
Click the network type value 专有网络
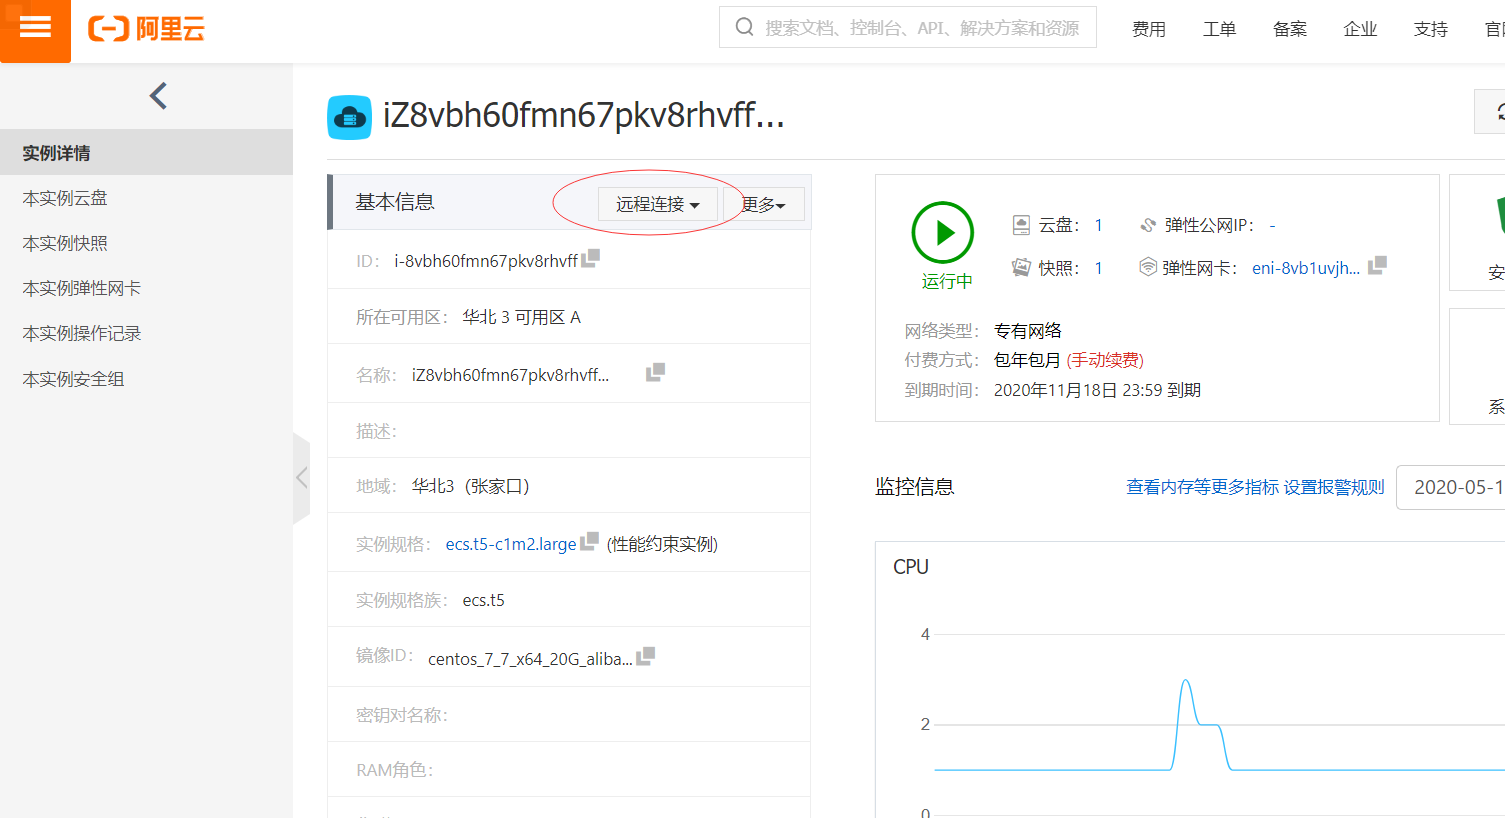coord(1028,330)
